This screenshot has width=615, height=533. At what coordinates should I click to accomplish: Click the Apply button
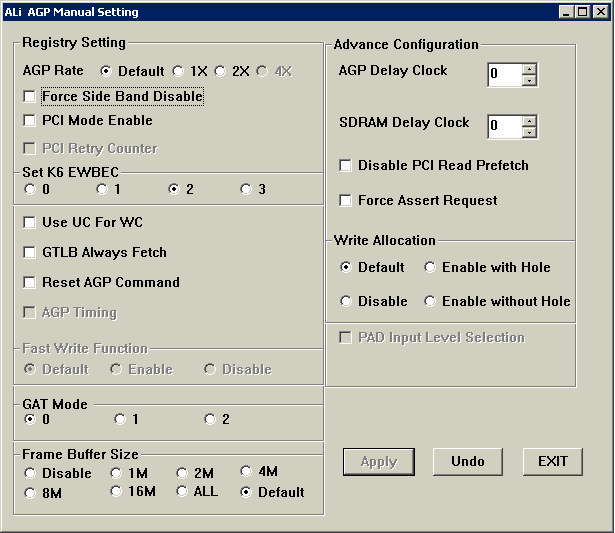point(379,462)
